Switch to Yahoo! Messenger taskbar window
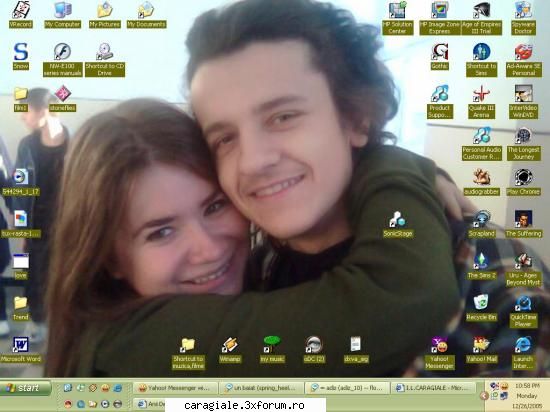 174,388
